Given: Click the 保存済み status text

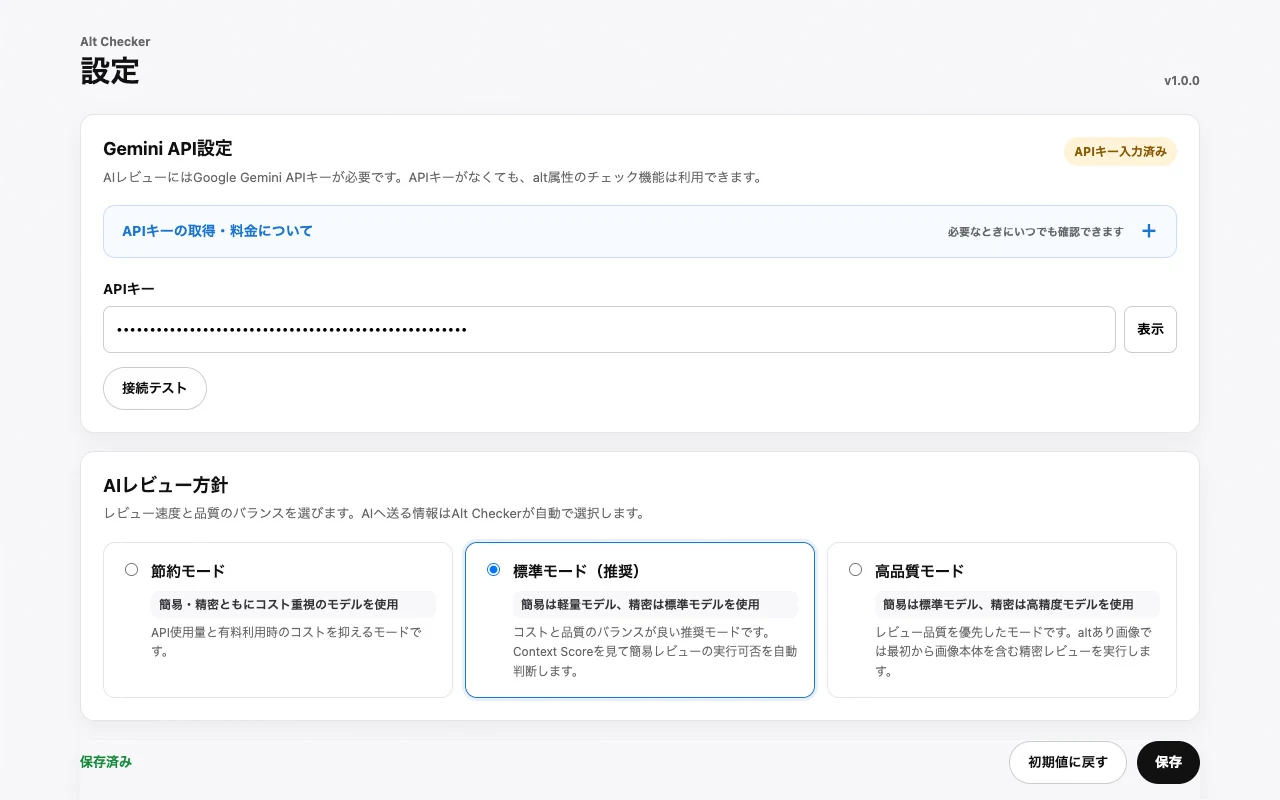Looking at the screenshot, I should pos(106,762).
